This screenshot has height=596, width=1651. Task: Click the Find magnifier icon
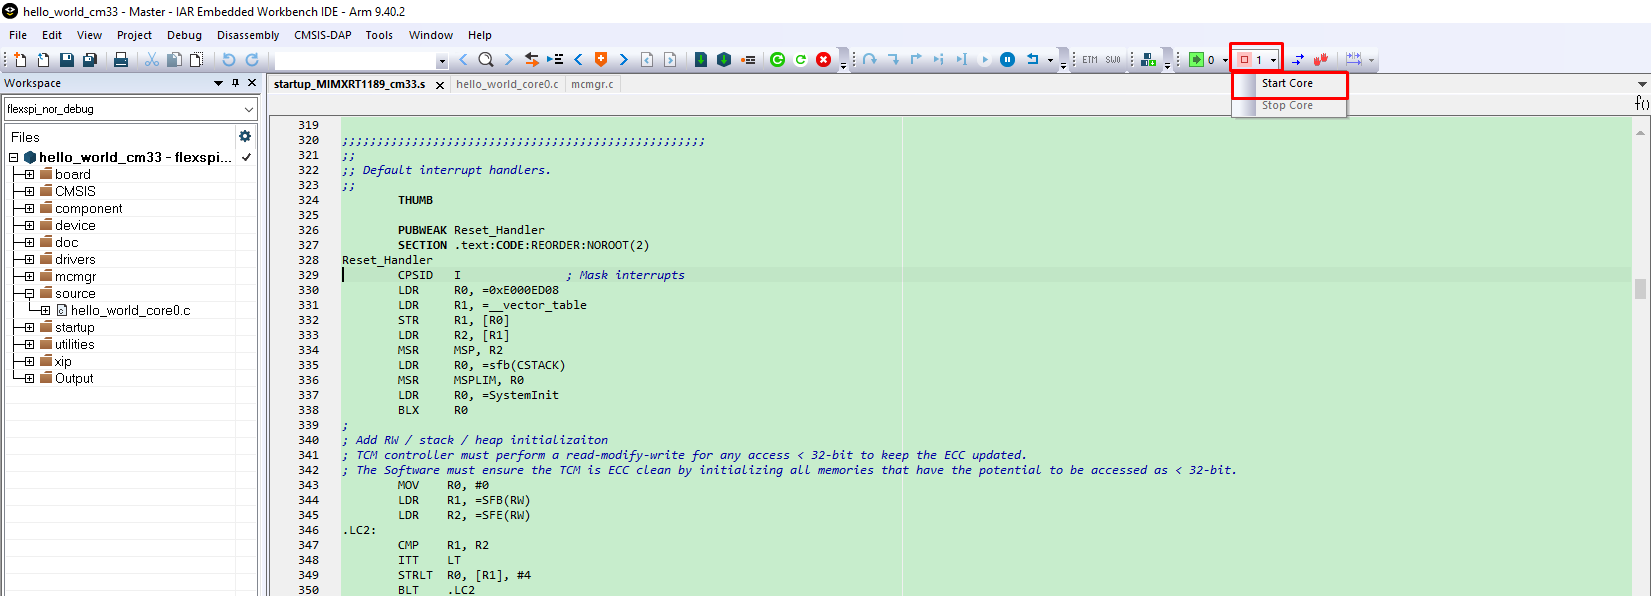486,60
